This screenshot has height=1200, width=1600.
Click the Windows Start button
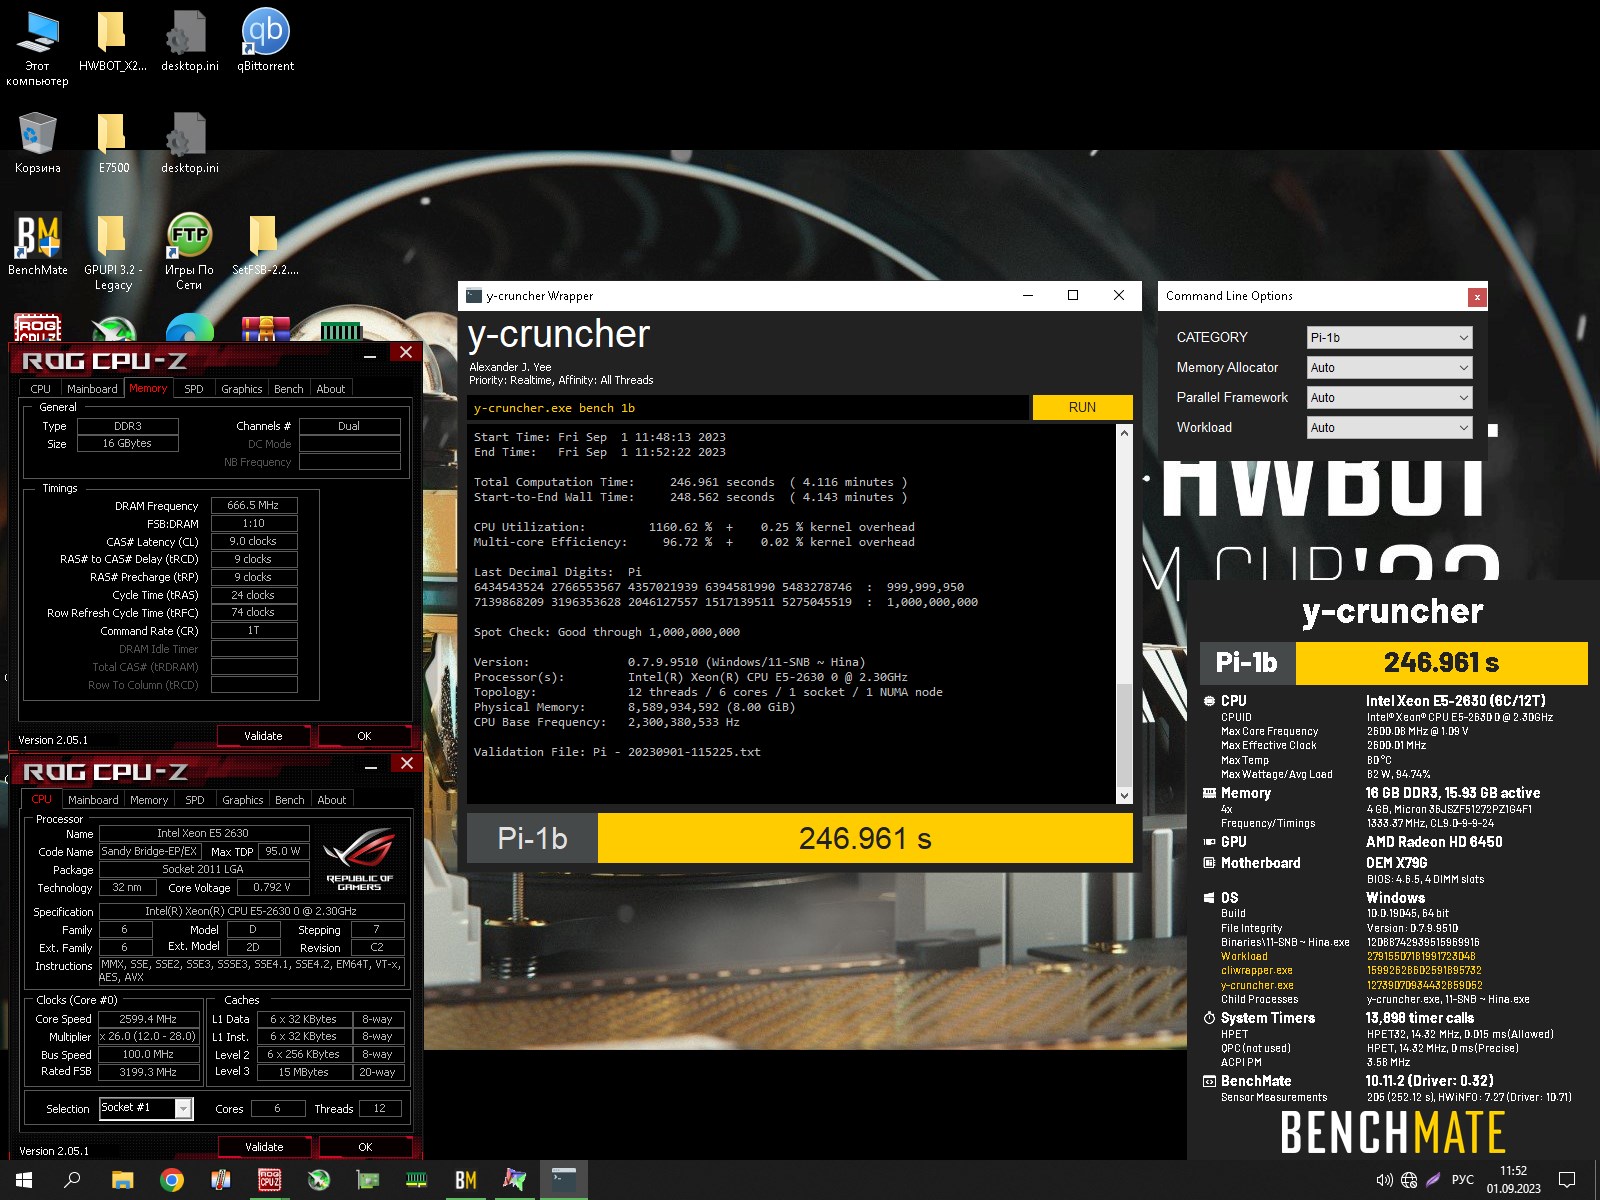(24, 1180)
